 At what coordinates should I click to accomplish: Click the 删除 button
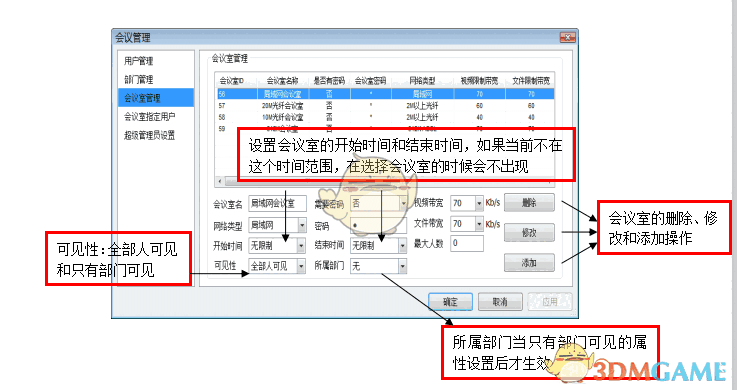coord(529,203)
